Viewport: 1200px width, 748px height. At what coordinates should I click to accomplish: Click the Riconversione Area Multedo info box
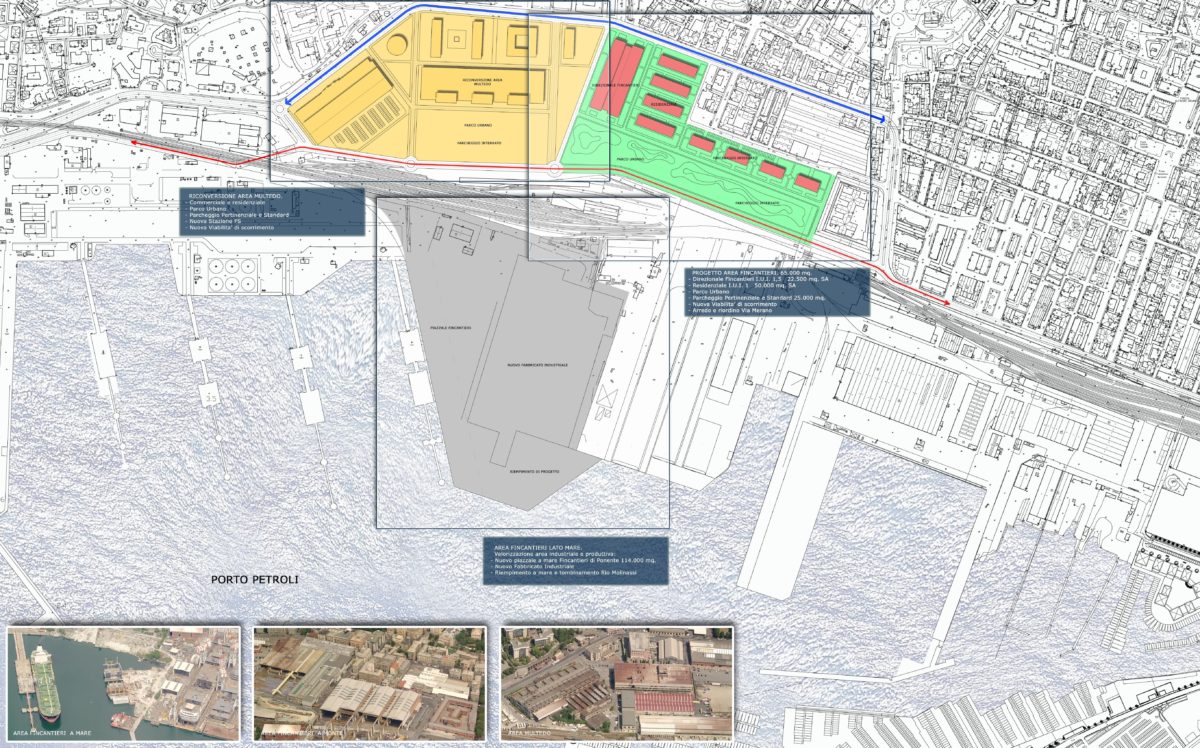point(272,212)
